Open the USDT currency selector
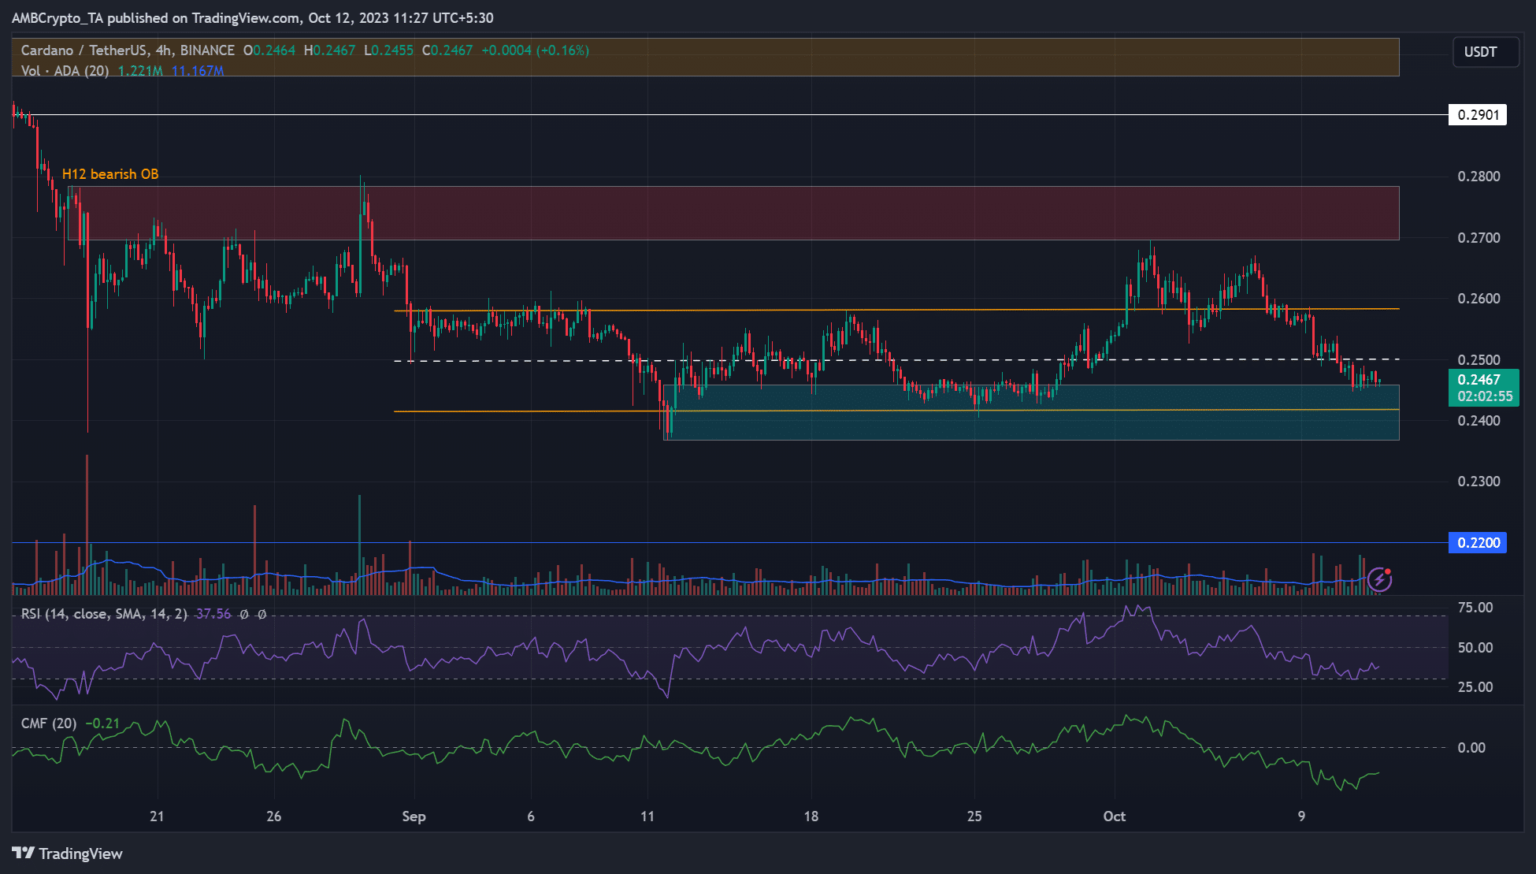The image size is (1536, 874). tap(1480, 52)
